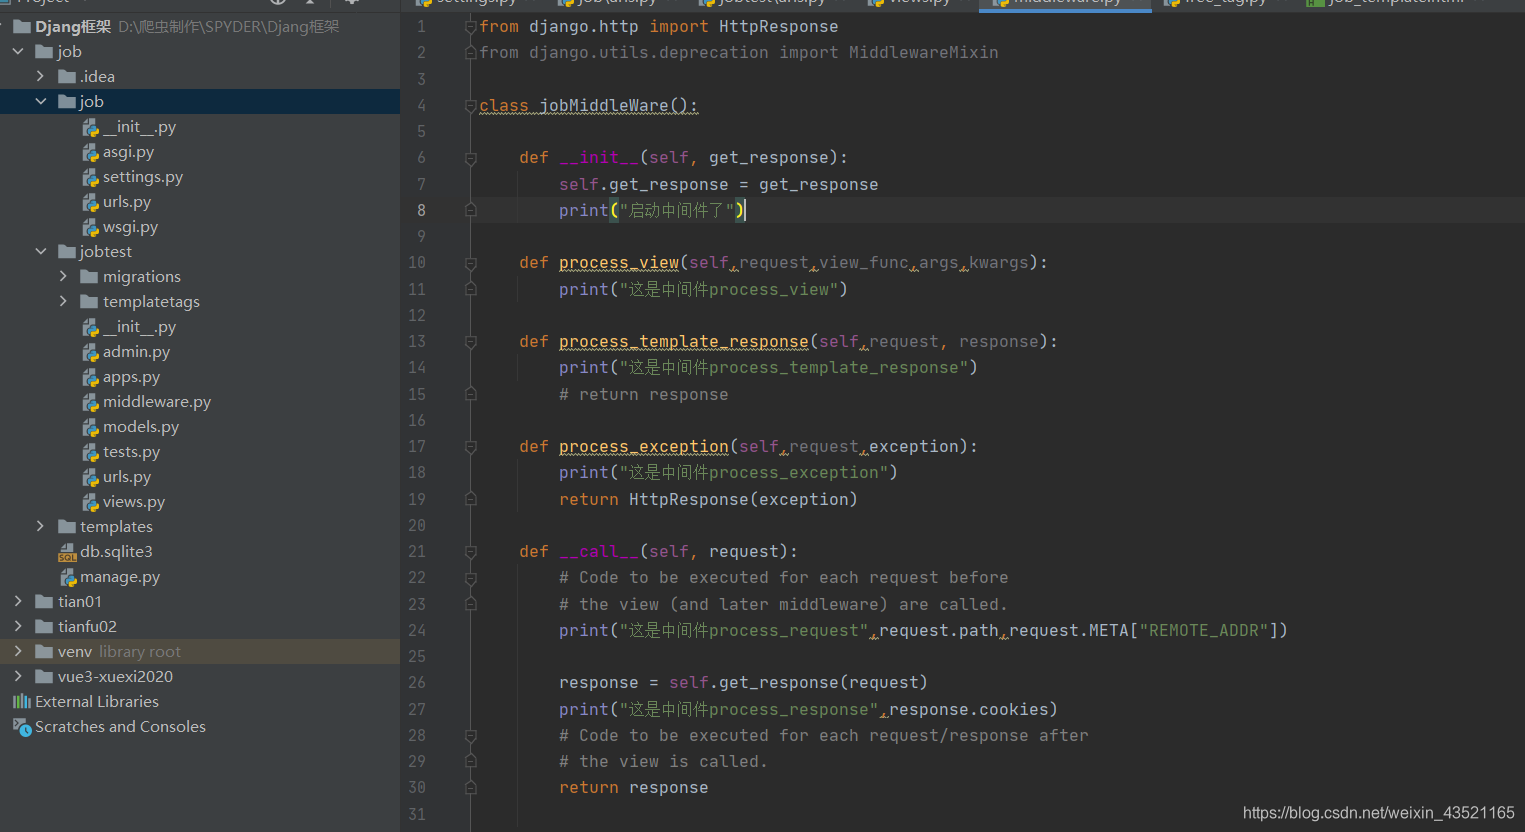
Task: Click 'REMOTE_ADDR' string on line 24
Action: (1204, 630)
